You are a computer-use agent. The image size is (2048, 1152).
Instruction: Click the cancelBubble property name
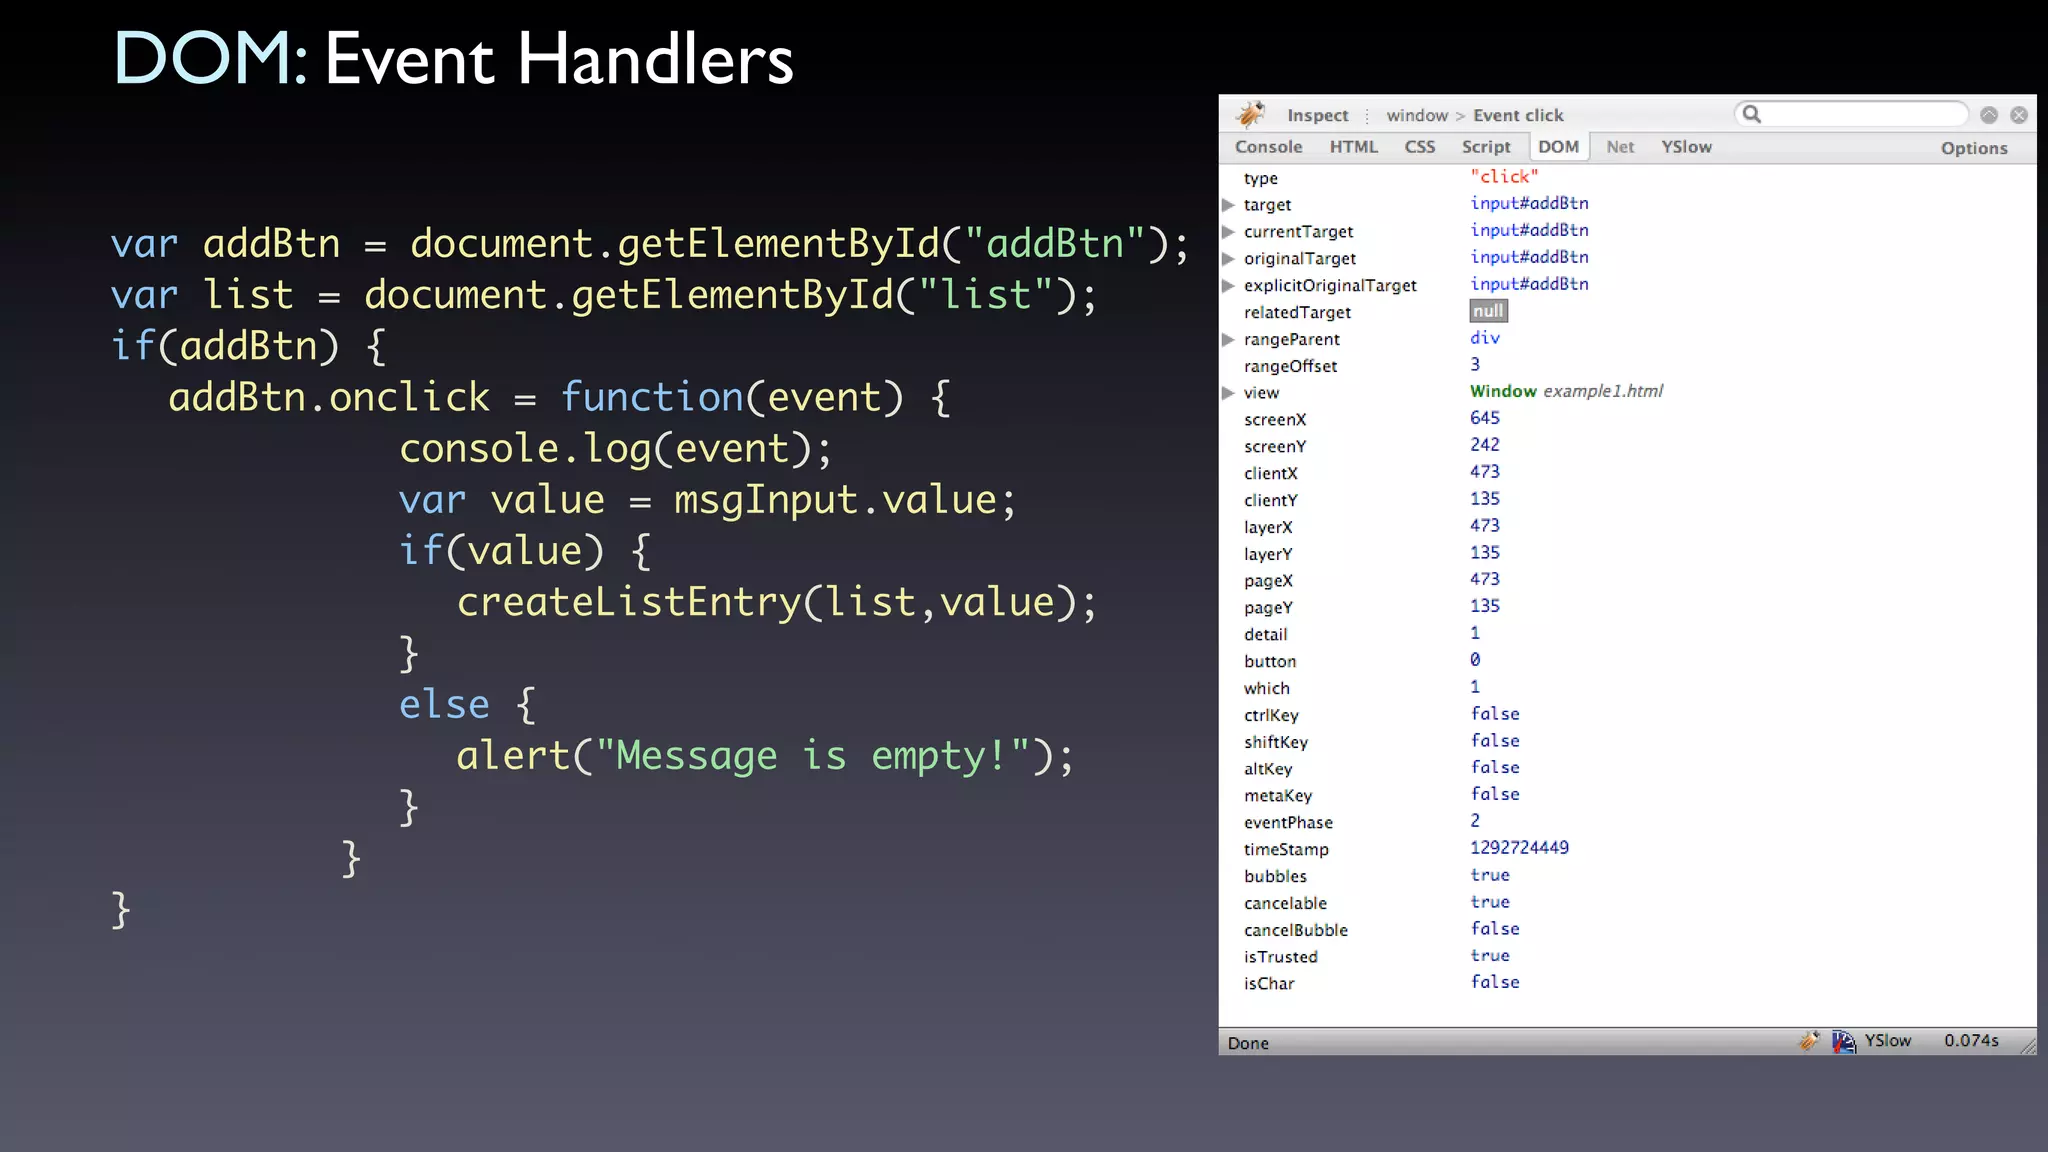pyautogui.click(x=1296, y=930)
